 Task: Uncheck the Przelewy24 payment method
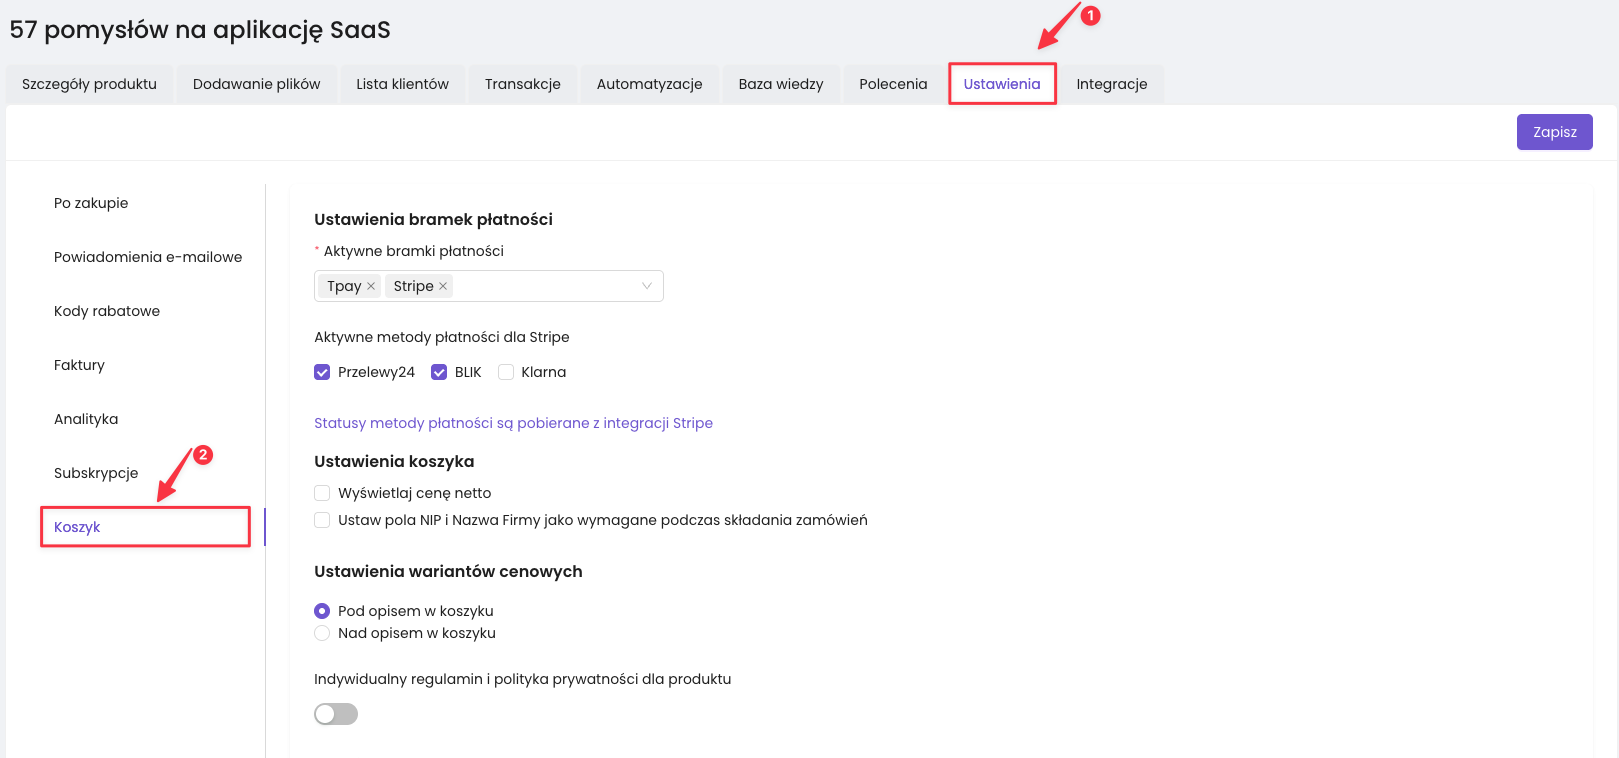pyautogui.click(x=322, y=372)
